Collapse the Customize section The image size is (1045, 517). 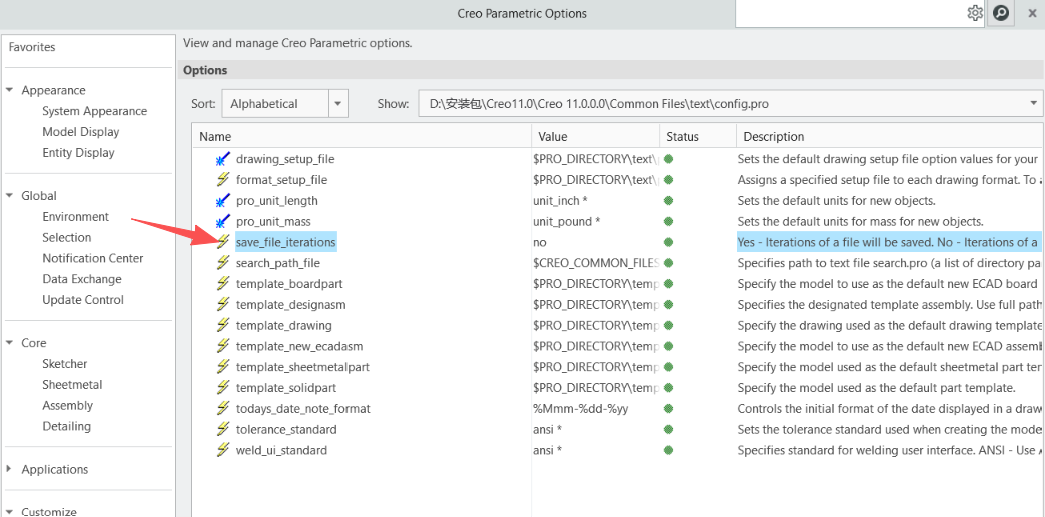10,512
